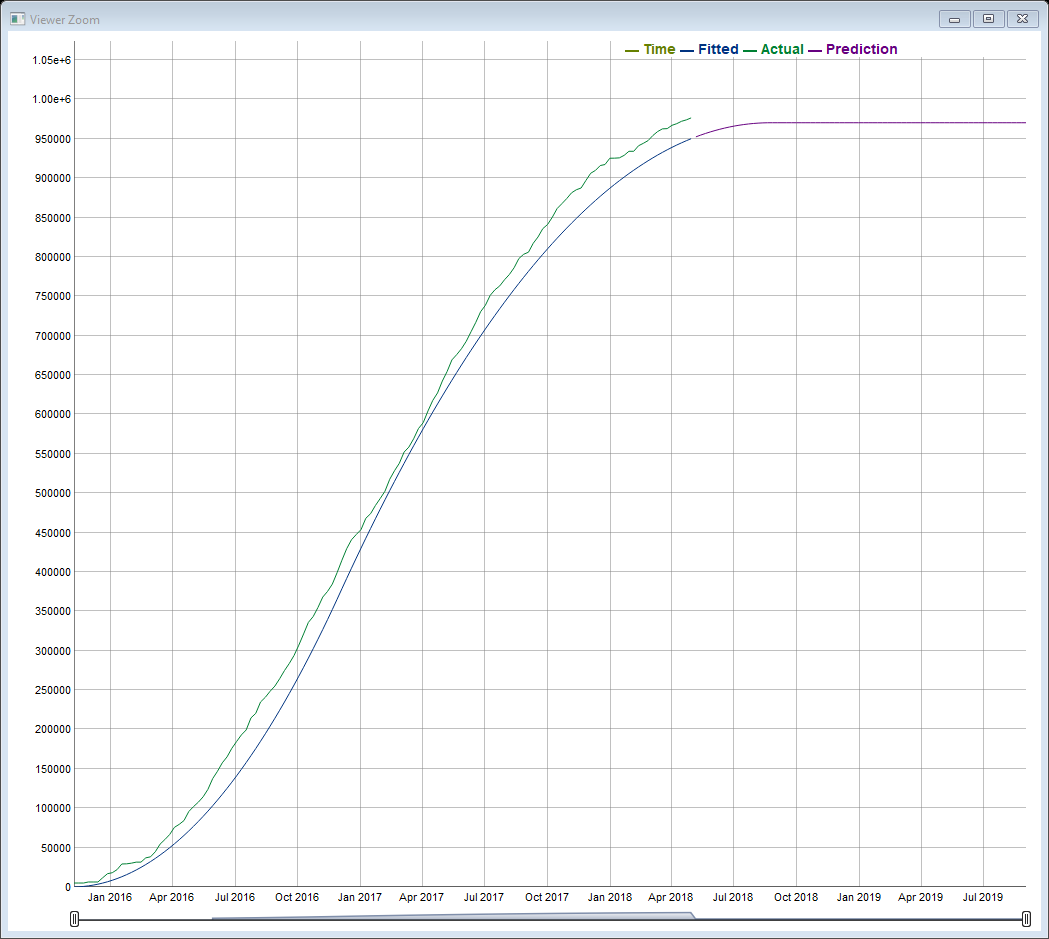
Task: Toggle the Actual series legend entry
Action: click(x=773, y=49)
